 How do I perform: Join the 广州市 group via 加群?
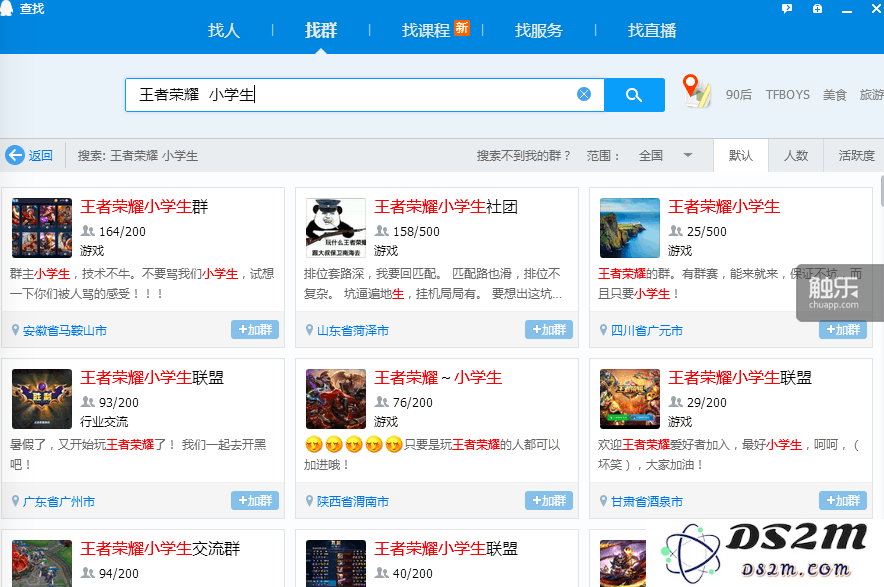click(255, 500)
